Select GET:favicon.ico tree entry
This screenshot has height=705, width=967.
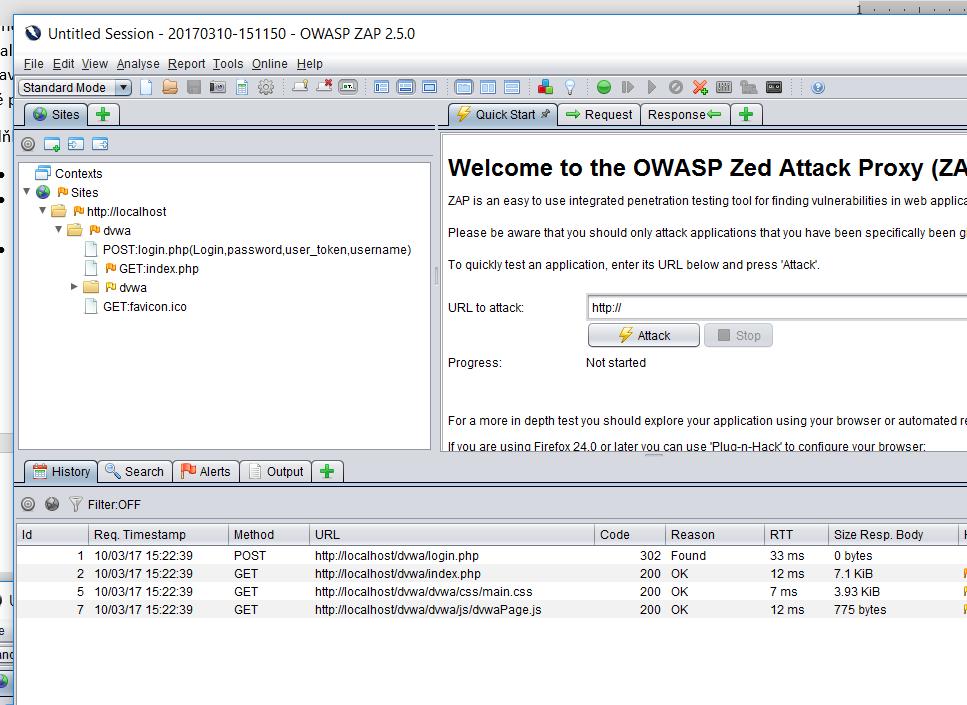144,307
